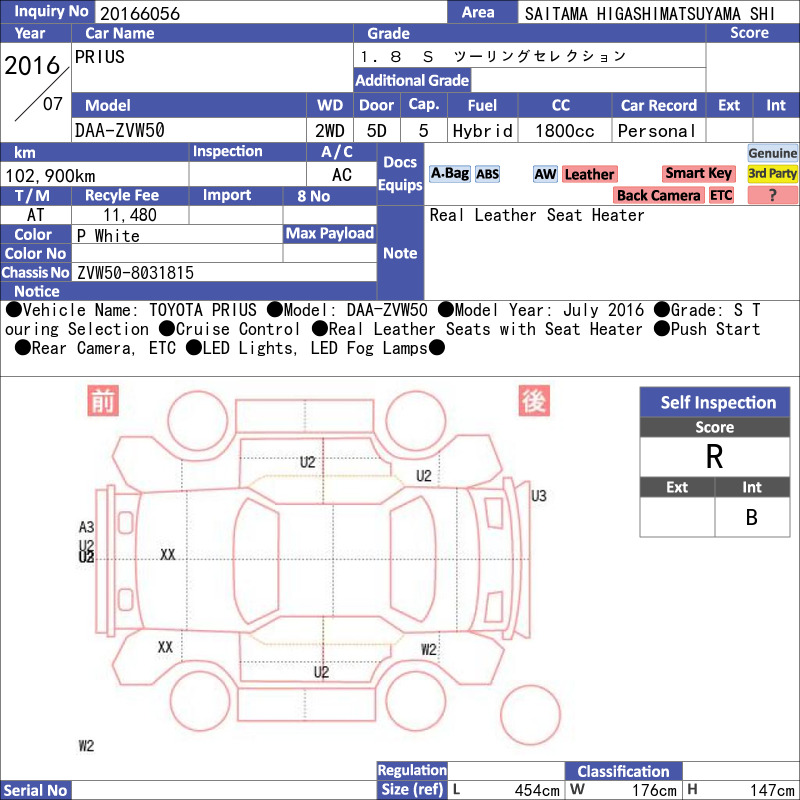
Task: Click the car name PRIUS
Action: pyautogui.click(x=99, y=57)
